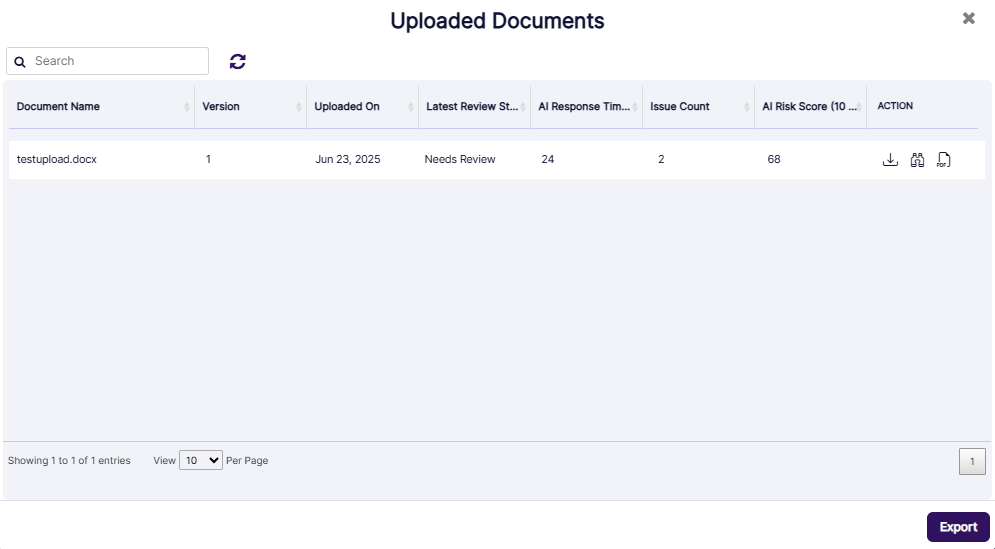This screenshot has height=549, width=995.
Task: Open review binoculars icon for testupload.docx
Action: tap(917, 160)
